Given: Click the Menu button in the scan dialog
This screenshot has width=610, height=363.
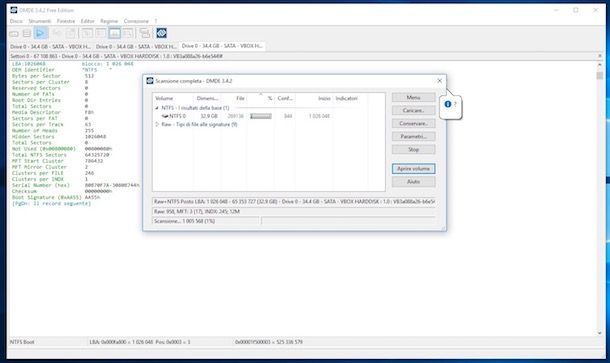Looking at the screenshot, I should pos(414,97).
